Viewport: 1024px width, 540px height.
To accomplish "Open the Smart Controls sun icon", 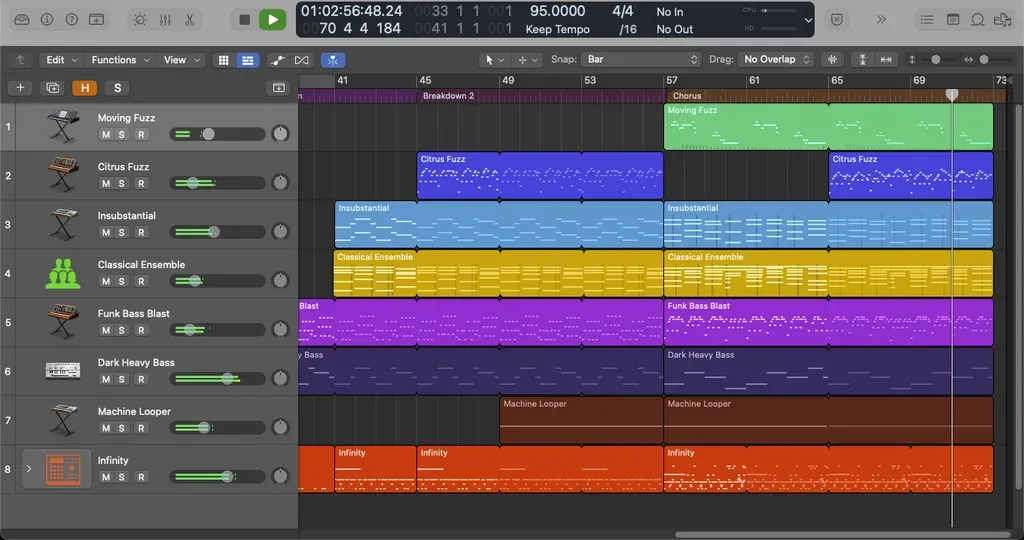I will click(140, 20).
